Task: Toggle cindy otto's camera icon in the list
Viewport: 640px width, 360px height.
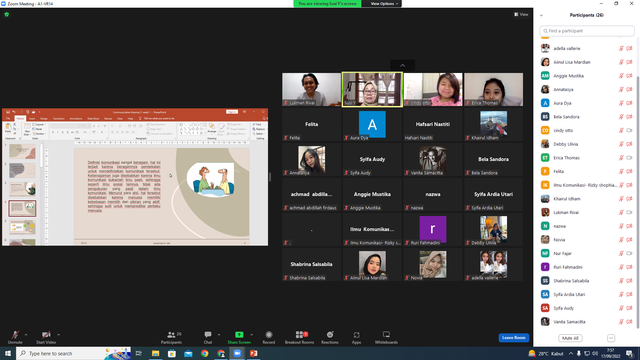Action: 629,130
